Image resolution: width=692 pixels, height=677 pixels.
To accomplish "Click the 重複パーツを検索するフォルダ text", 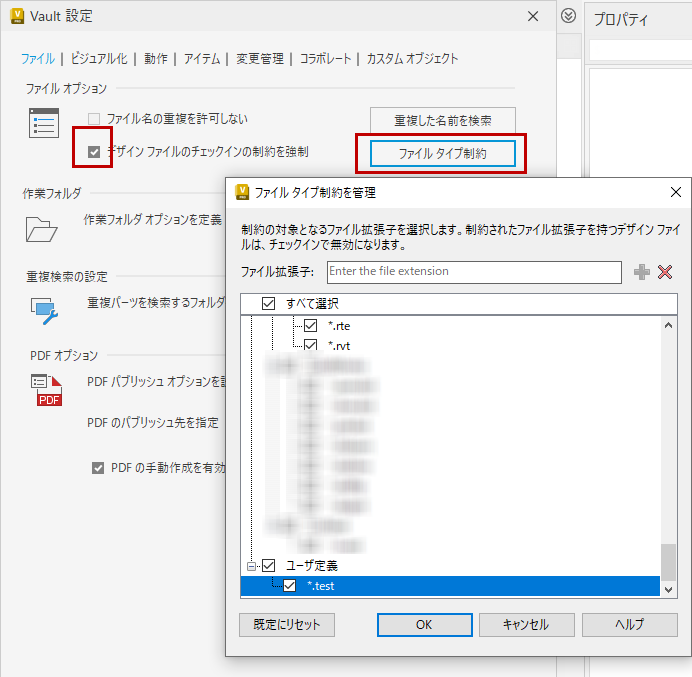I will (x=156, y=302).
